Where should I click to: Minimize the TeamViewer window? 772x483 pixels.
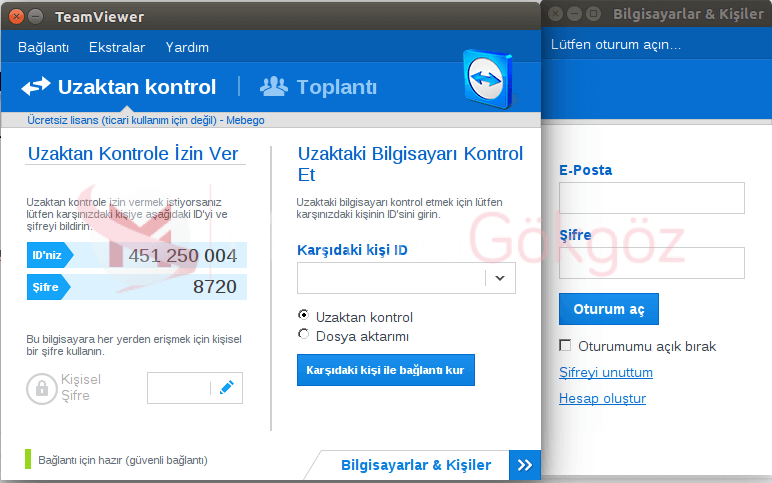[x=35, y=16]
